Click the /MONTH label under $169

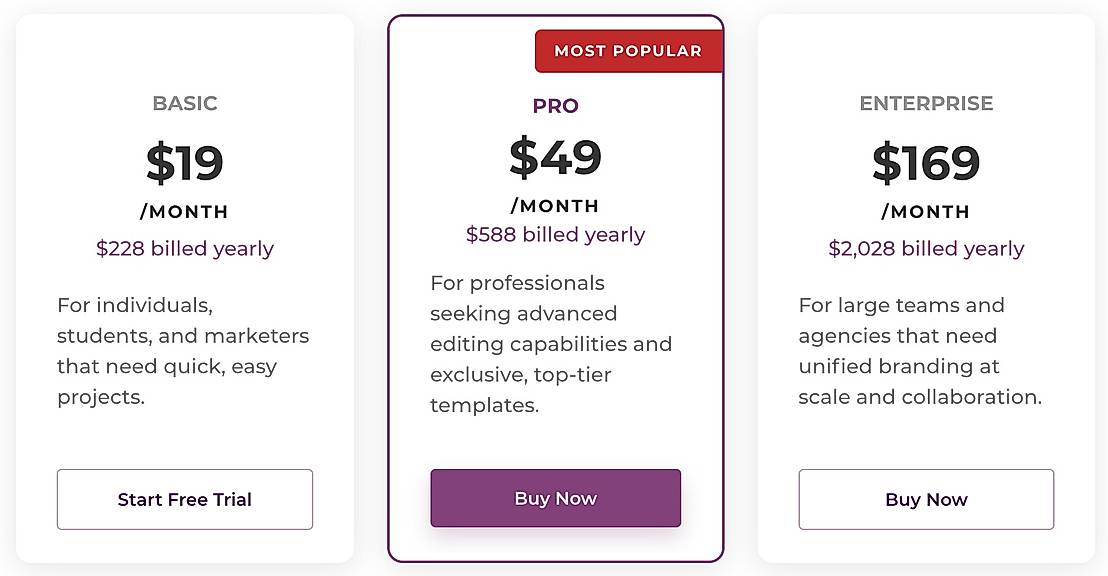pyautogui.click(x=926, y=212)
